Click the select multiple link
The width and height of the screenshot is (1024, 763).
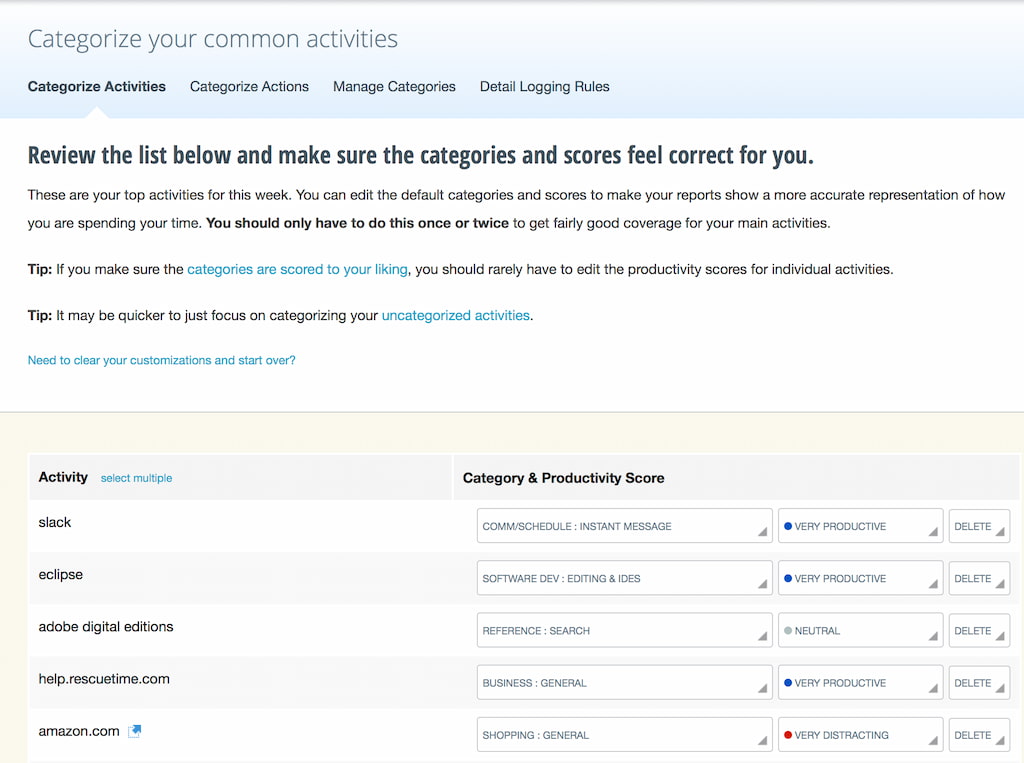tap(136, 478)
